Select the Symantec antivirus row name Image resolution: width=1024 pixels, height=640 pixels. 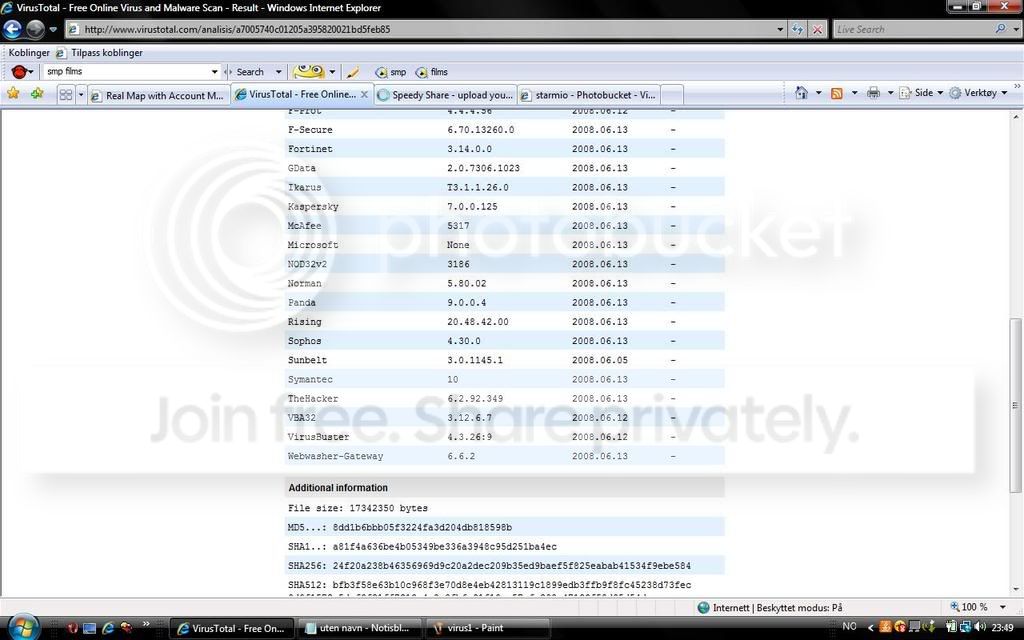click(310, 379)
